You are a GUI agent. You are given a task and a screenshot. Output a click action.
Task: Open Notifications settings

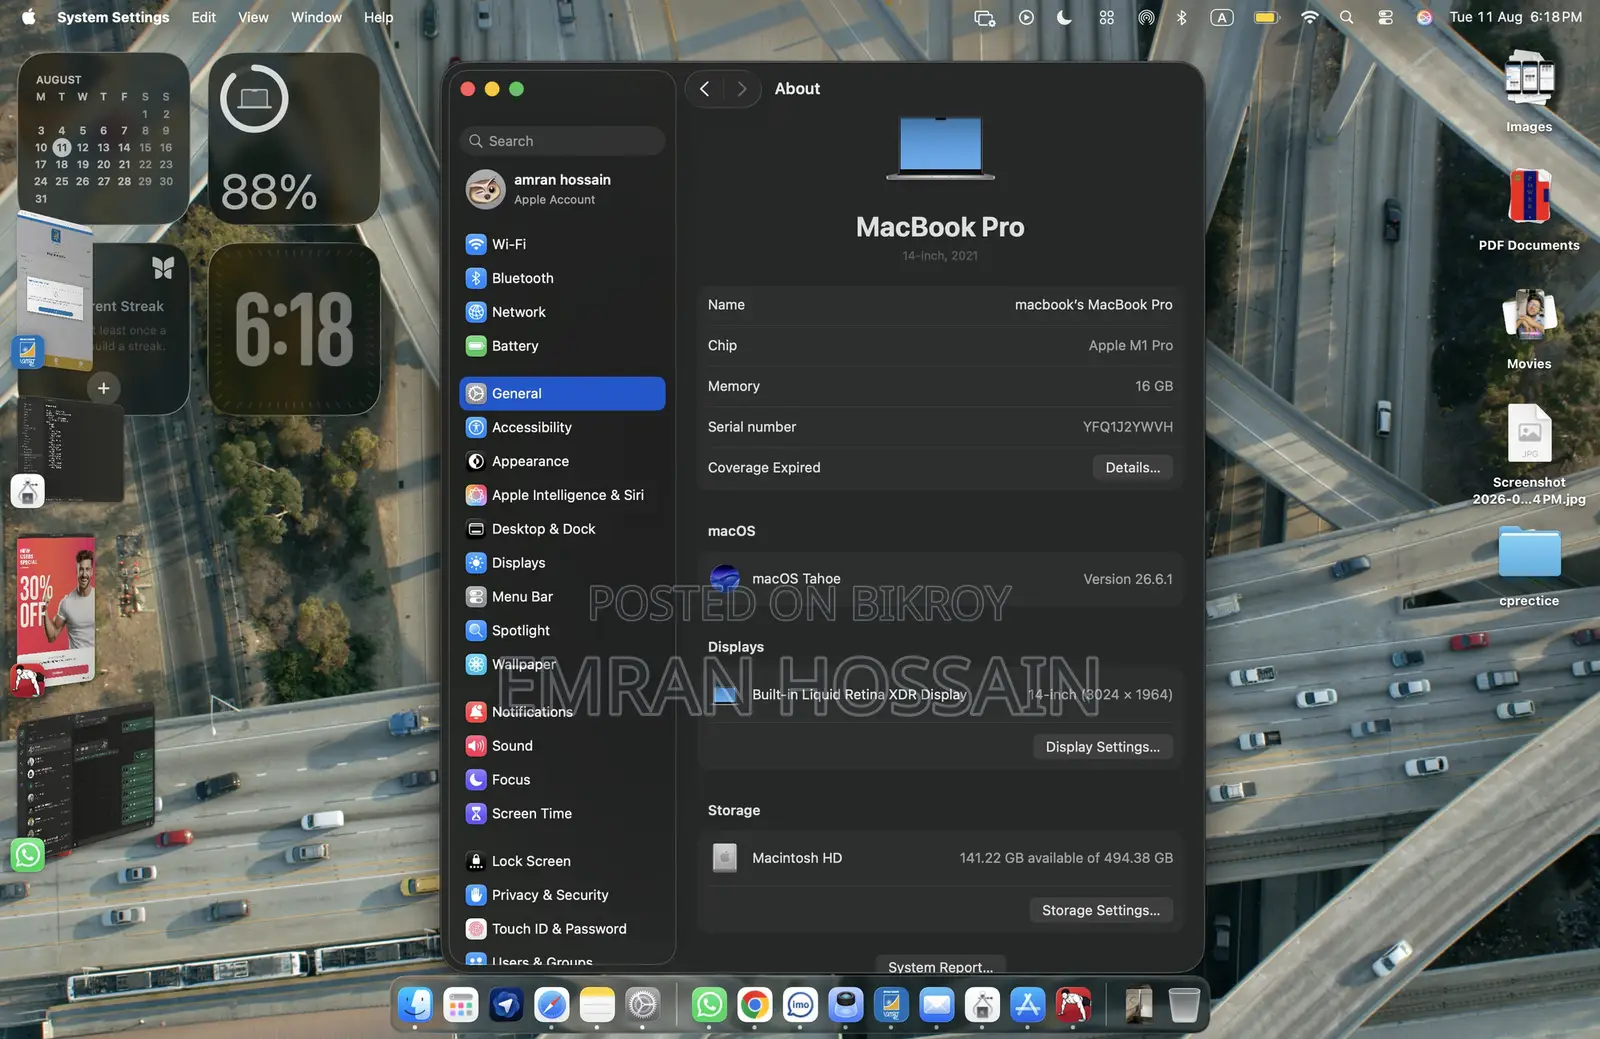point(562,712)
